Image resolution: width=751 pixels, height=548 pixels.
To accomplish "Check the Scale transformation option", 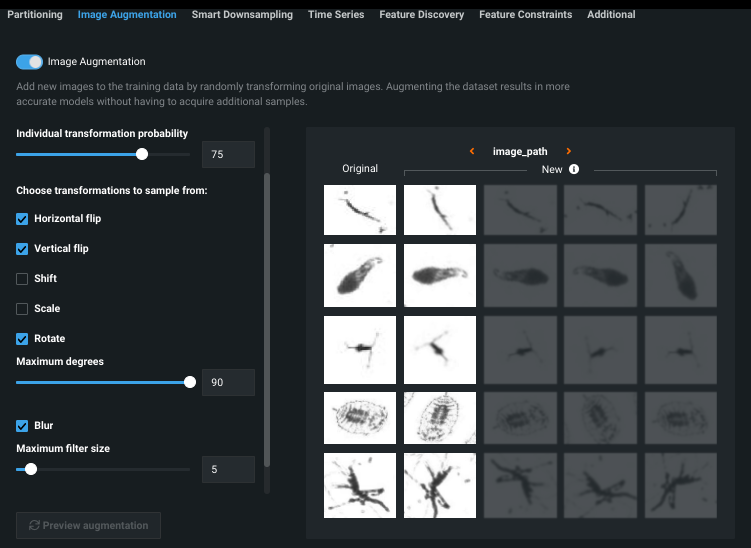I will click(x=22, y=309).
